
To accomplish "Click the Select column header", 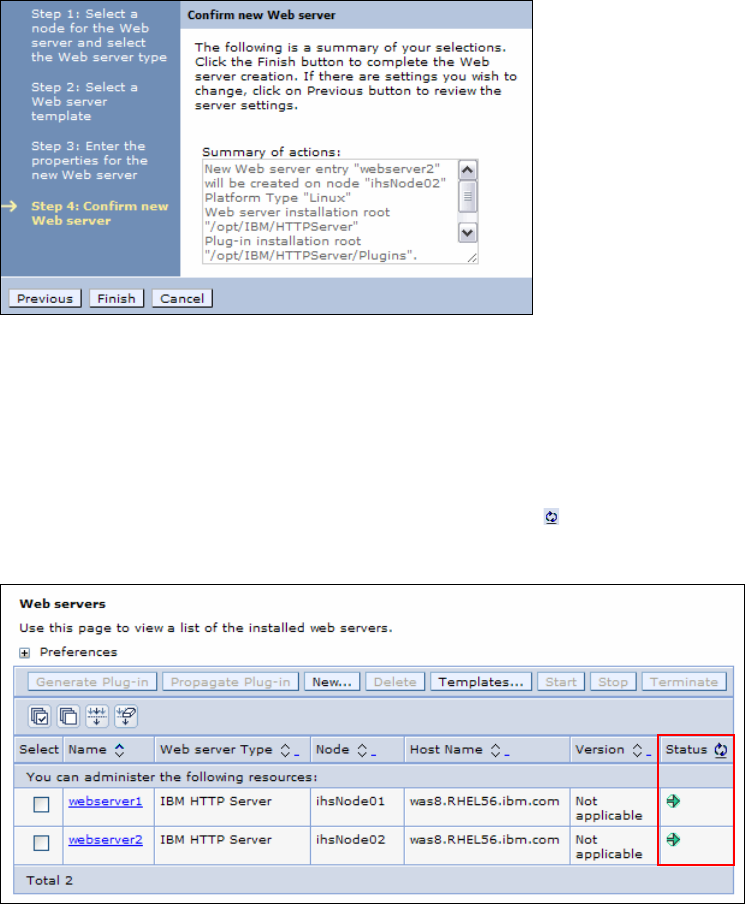I will point(39,749).
